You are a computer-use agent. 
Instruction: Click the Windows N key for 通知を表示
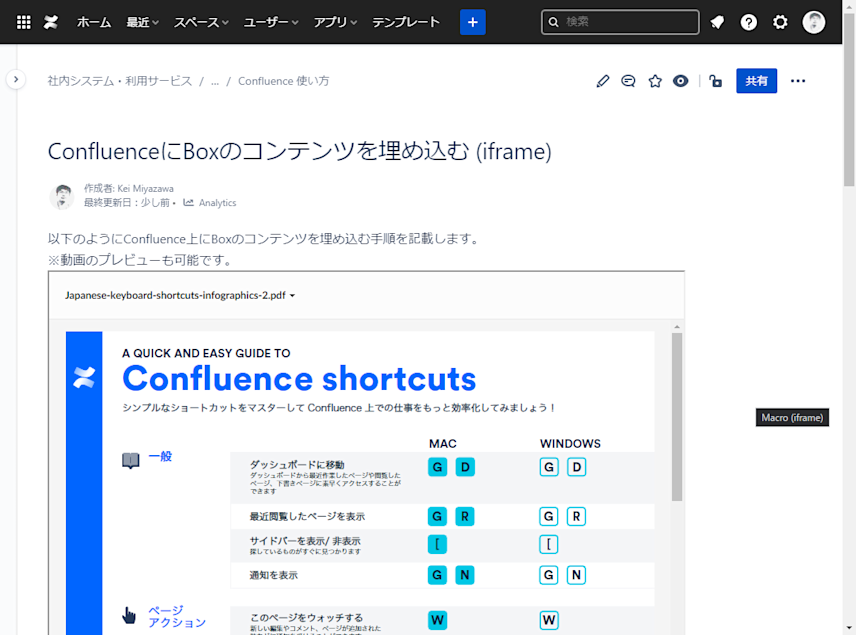coord(576,575)
